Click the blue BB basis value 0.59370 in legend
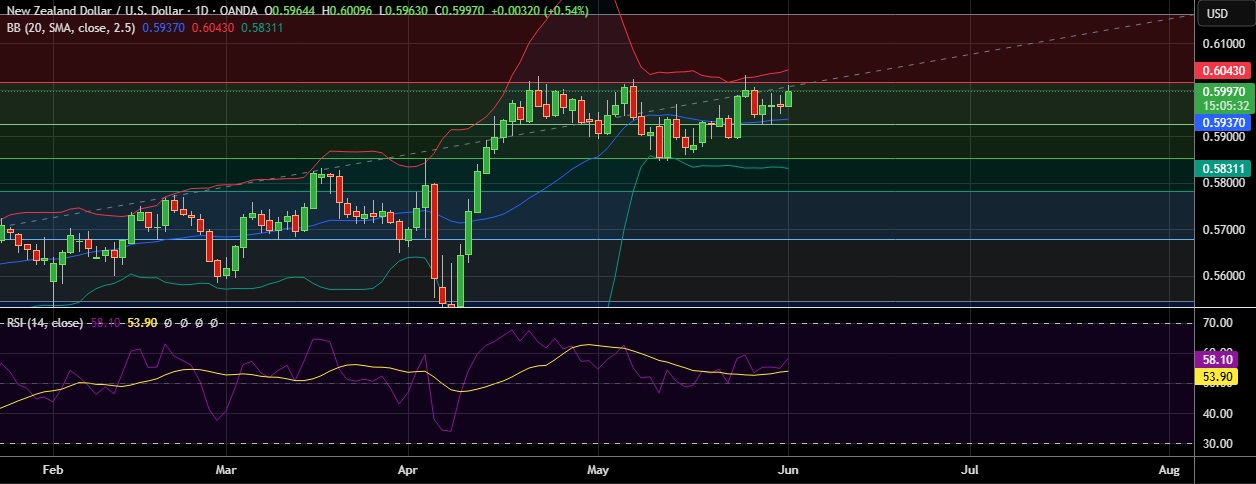1256x484 pixels. pos(162,27)
